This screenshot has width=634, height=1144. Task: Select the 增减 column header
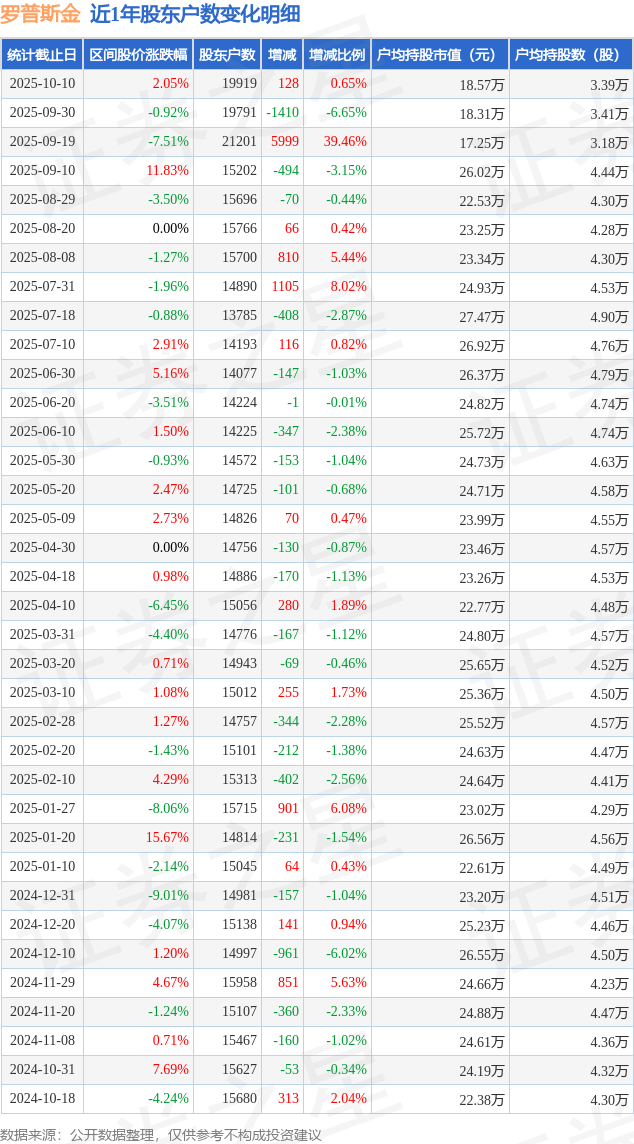282,55
